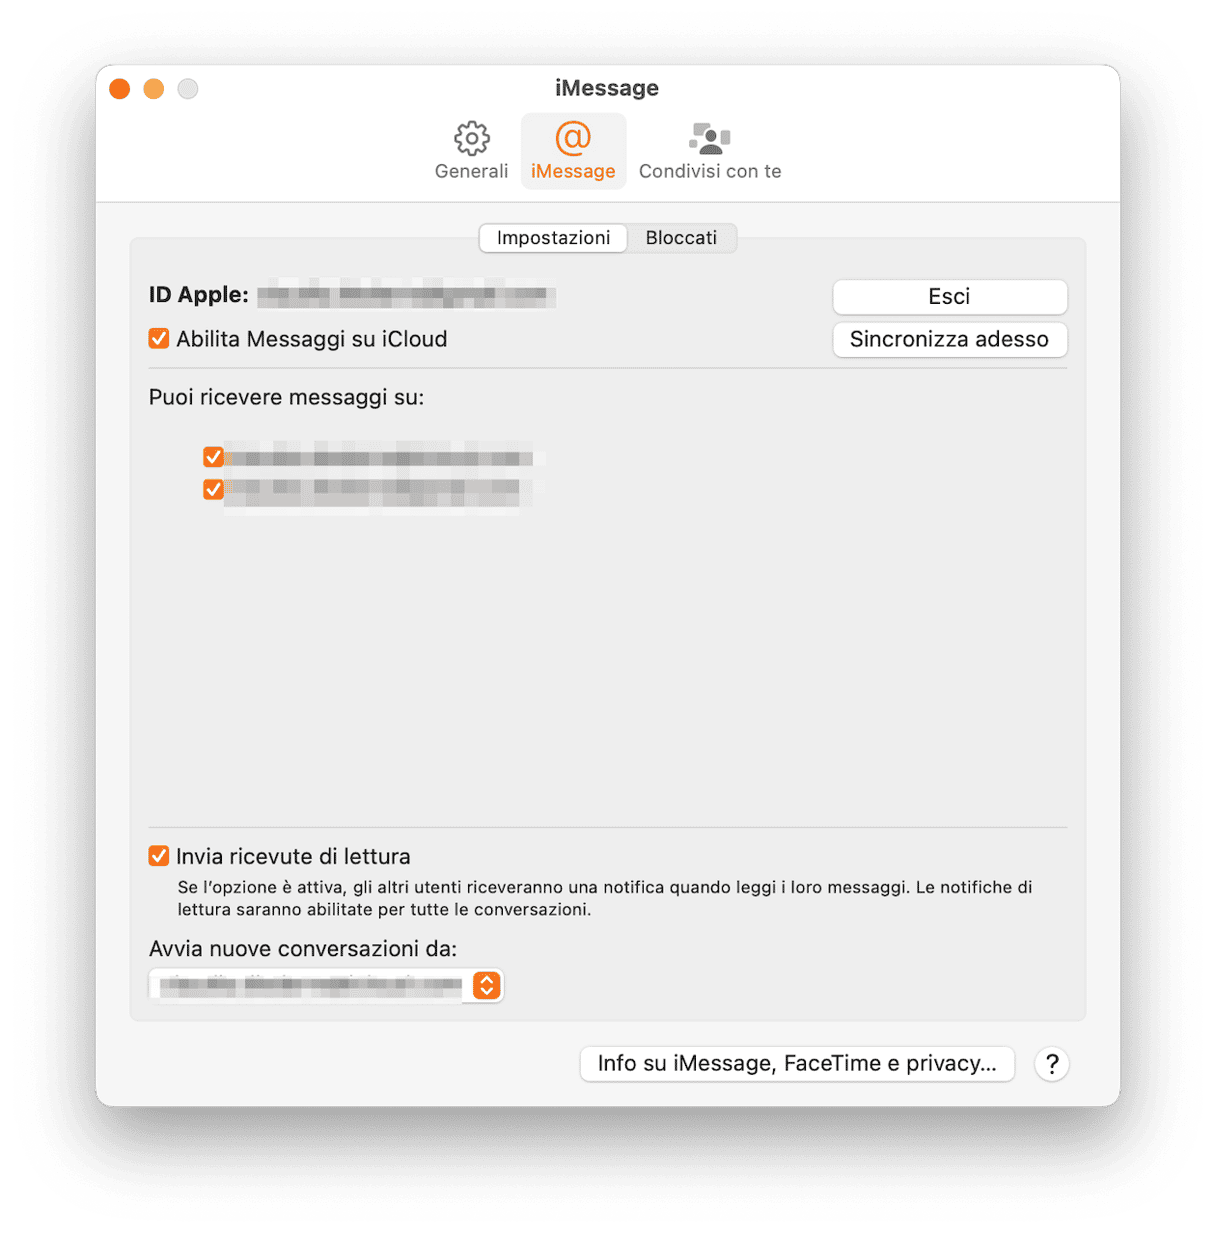Click the gray zoom window button
Viewport: 1216px width, 1233px height.
[x=188, y=89]
